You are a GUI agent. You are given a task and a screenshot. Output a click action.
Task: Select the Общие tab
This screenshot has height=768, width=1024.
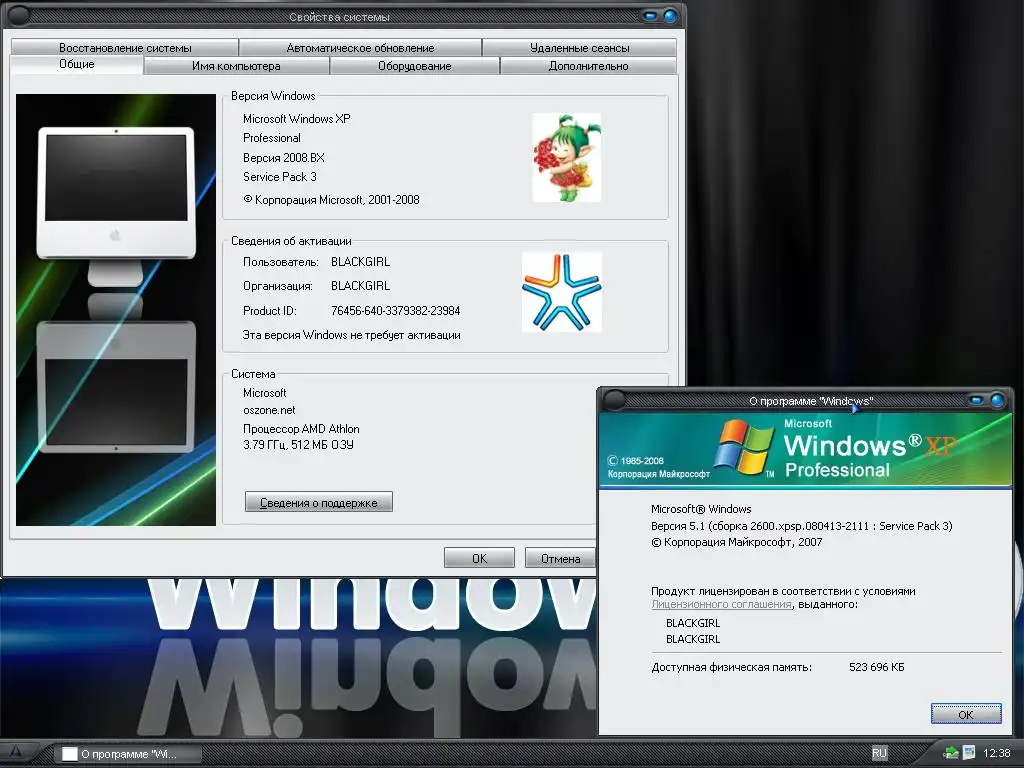click(x=77, y=64)
